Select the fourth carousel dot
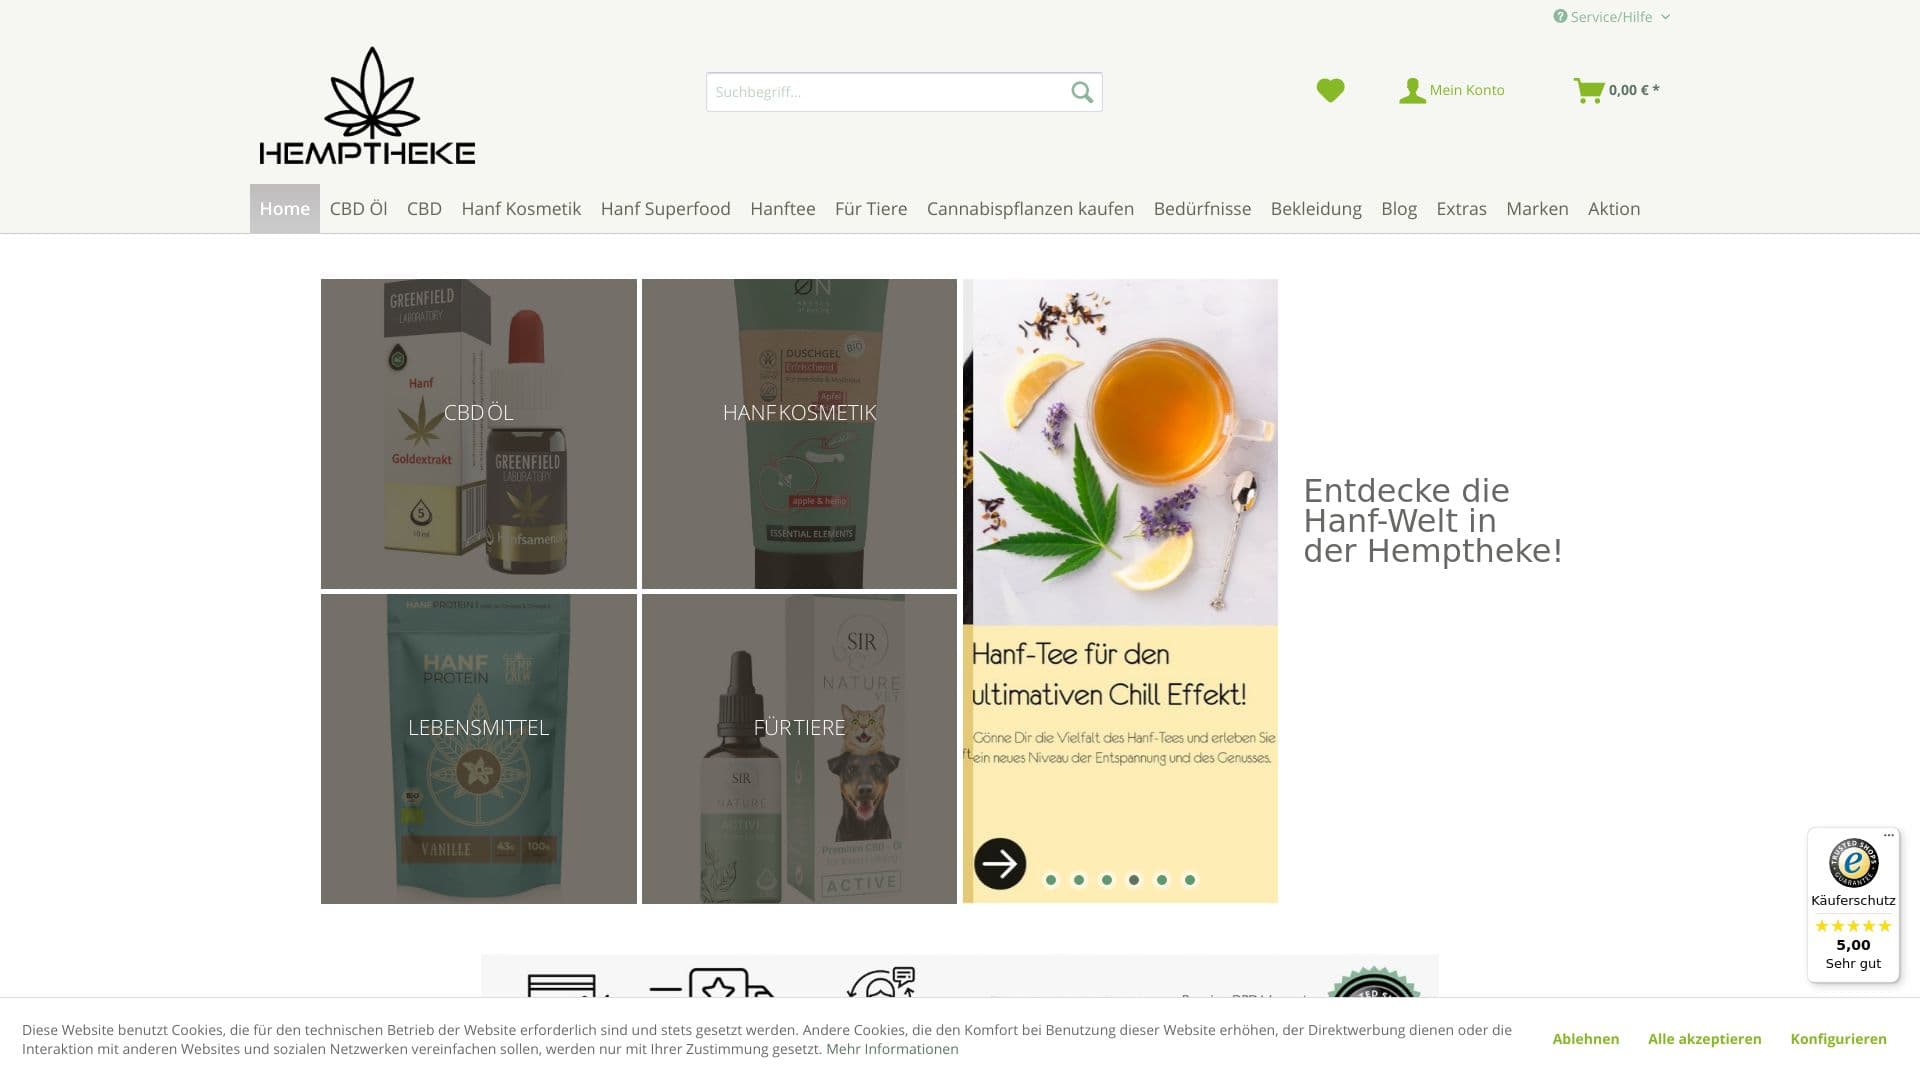1920x1080 pixels. pos(1134,881)
